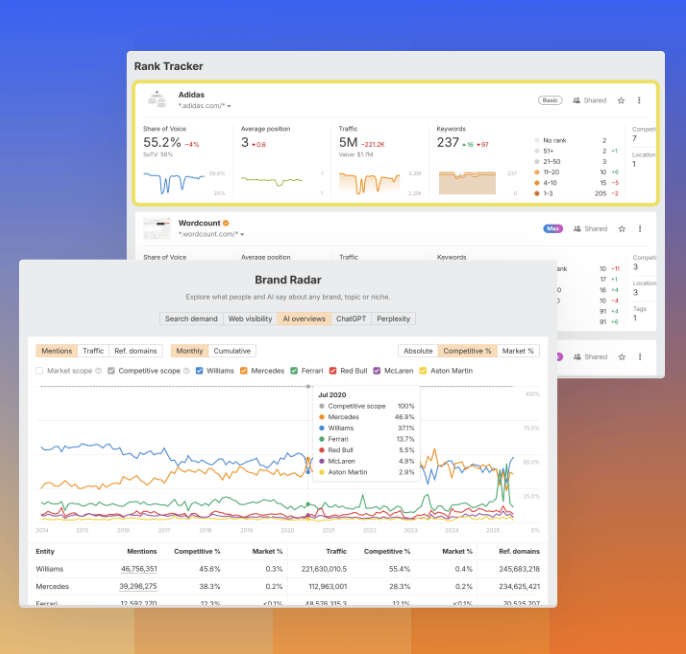Click the 4–10 keyword rank legend row
The height and width of the screenshot is (654, 686).
(x=577, y=183)
